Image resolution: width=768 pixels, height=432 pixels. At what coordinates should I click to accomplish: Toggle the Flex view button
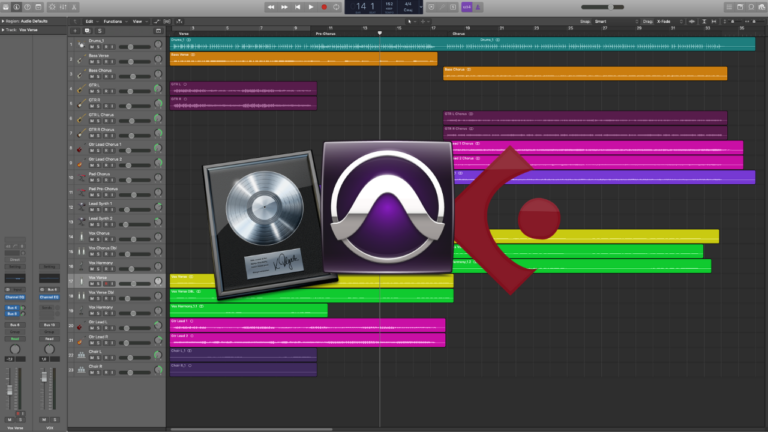coord(167,22)
